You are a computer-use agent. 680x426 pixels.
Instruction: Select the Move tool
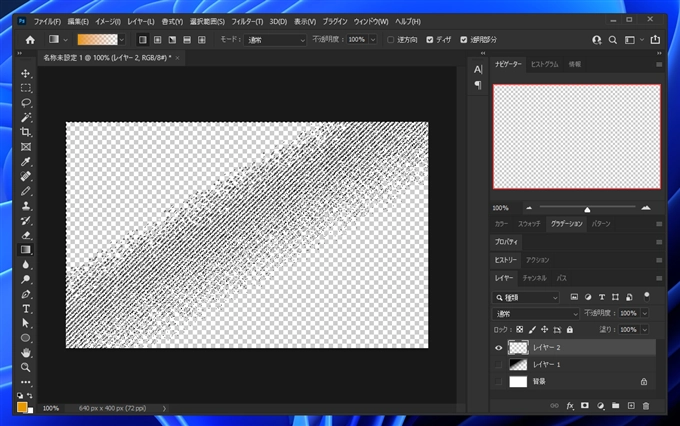(26, 73)
